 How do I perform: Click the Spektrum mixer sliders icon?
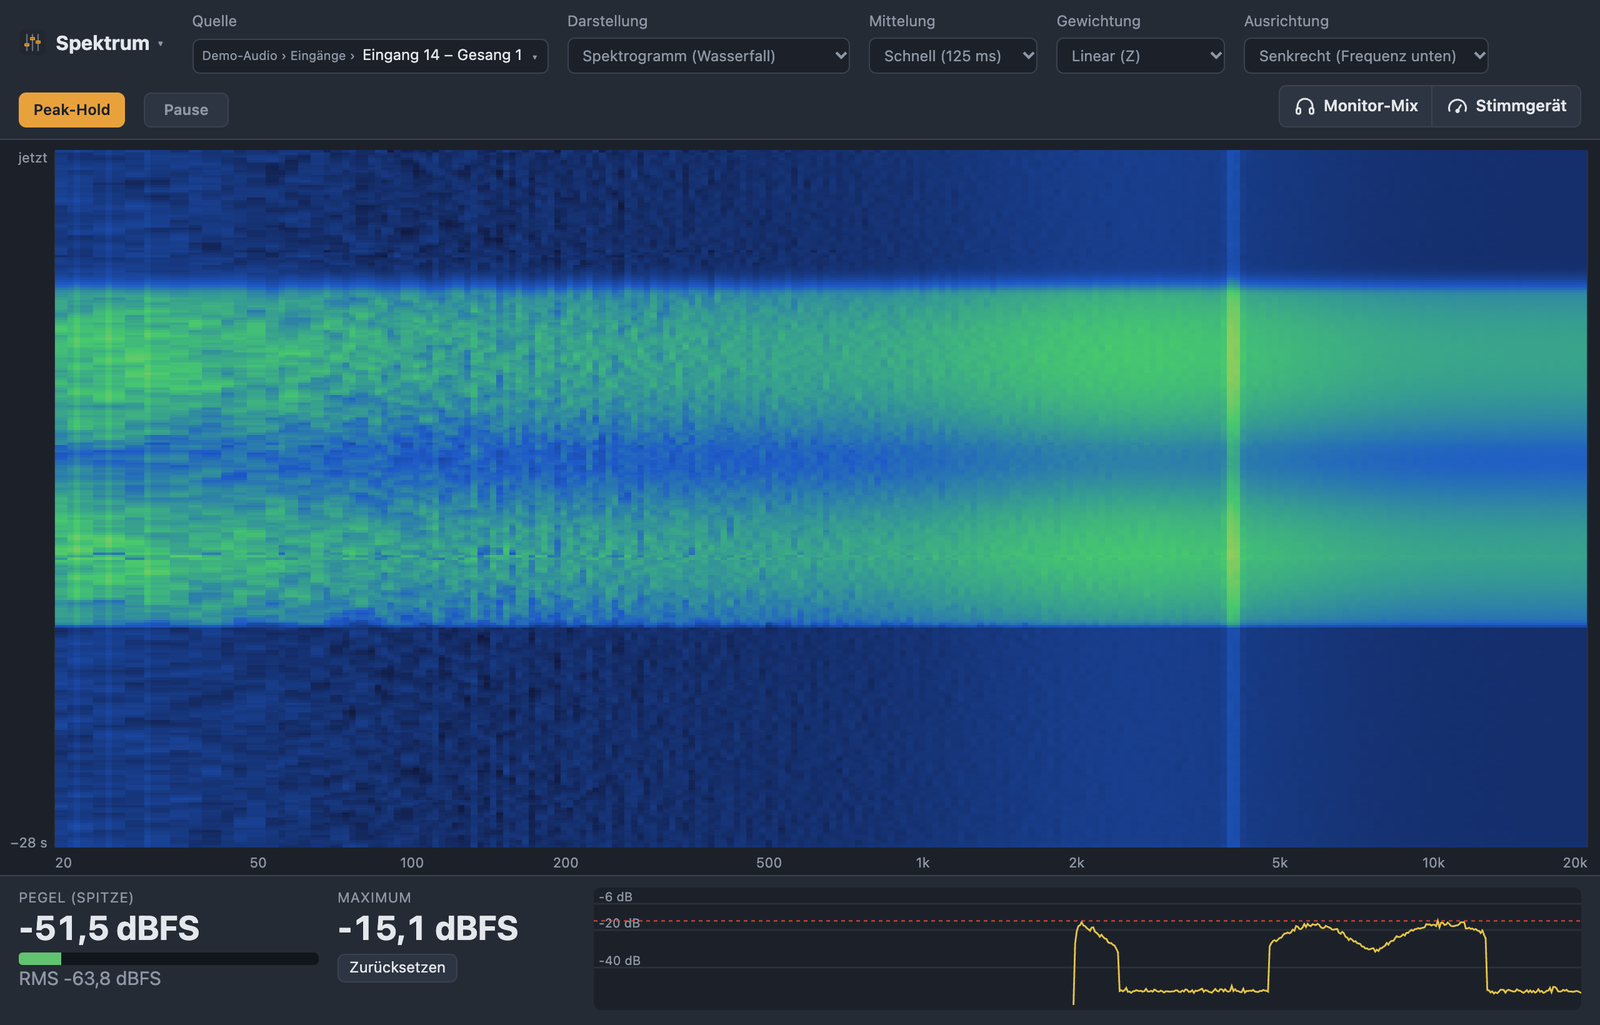pyautogui.click(x=33, y=43)
